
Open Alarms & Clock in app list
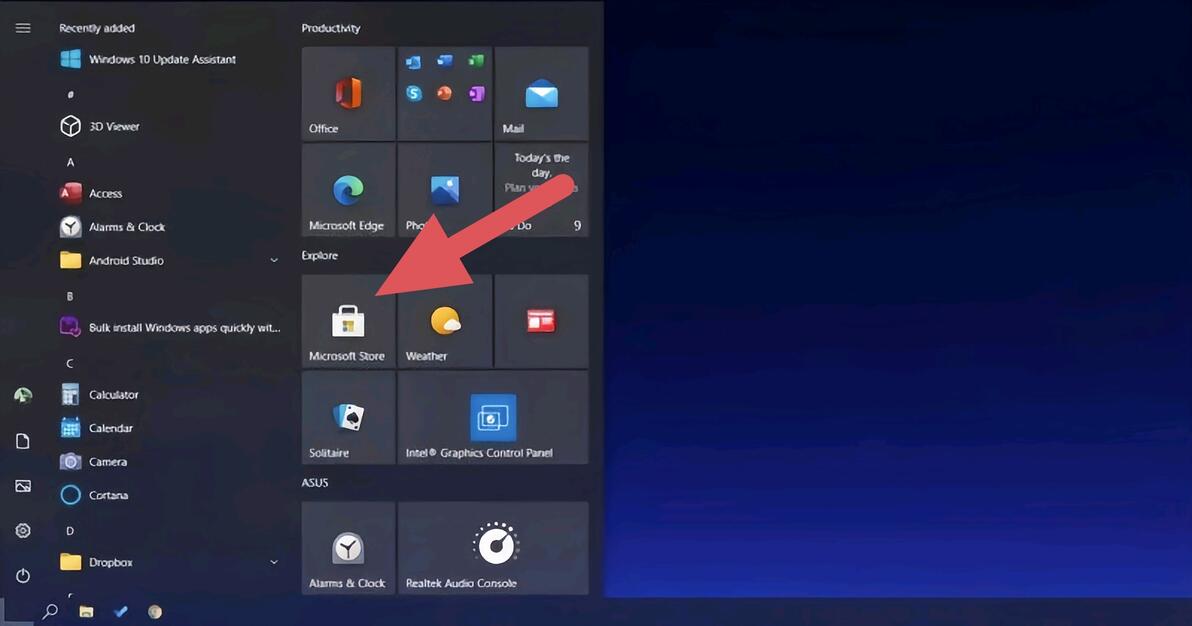[169, 227]
